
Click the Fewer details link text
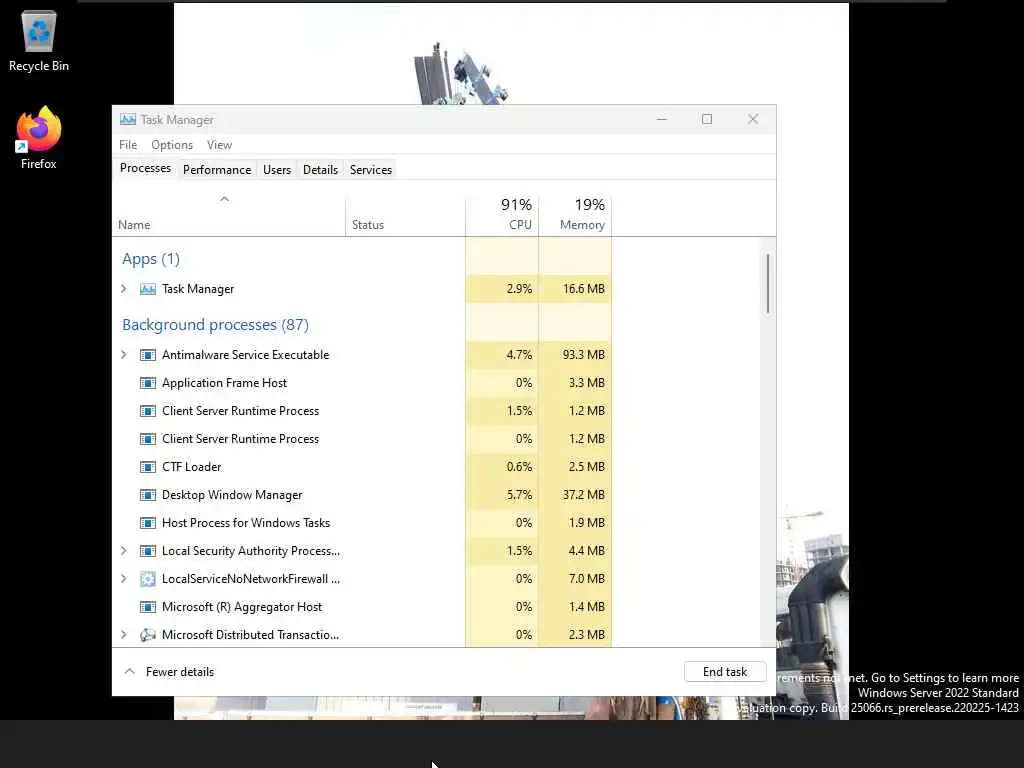[180, 671]
